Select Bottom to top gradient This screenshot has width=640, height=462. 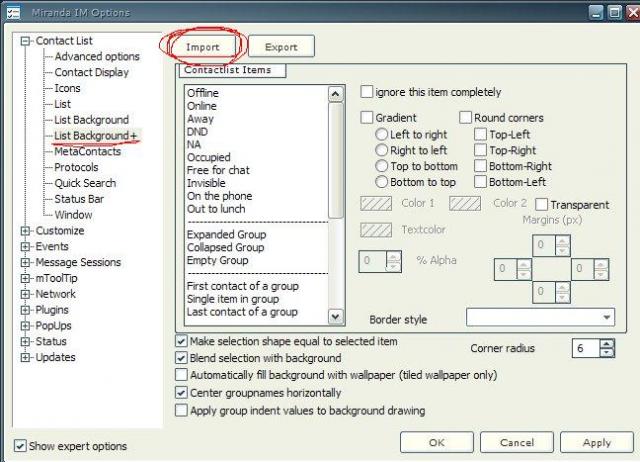(381, 182)
